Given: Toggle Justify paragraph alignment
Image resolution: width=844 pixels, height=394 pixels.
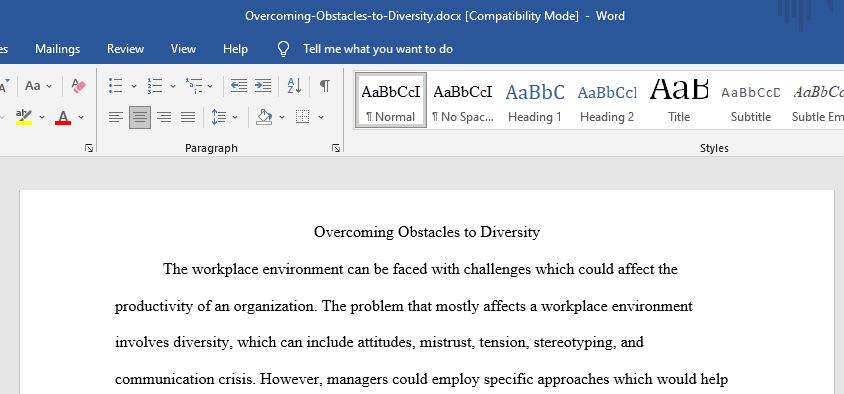Looking at the screenshot, I should (188, 117).
